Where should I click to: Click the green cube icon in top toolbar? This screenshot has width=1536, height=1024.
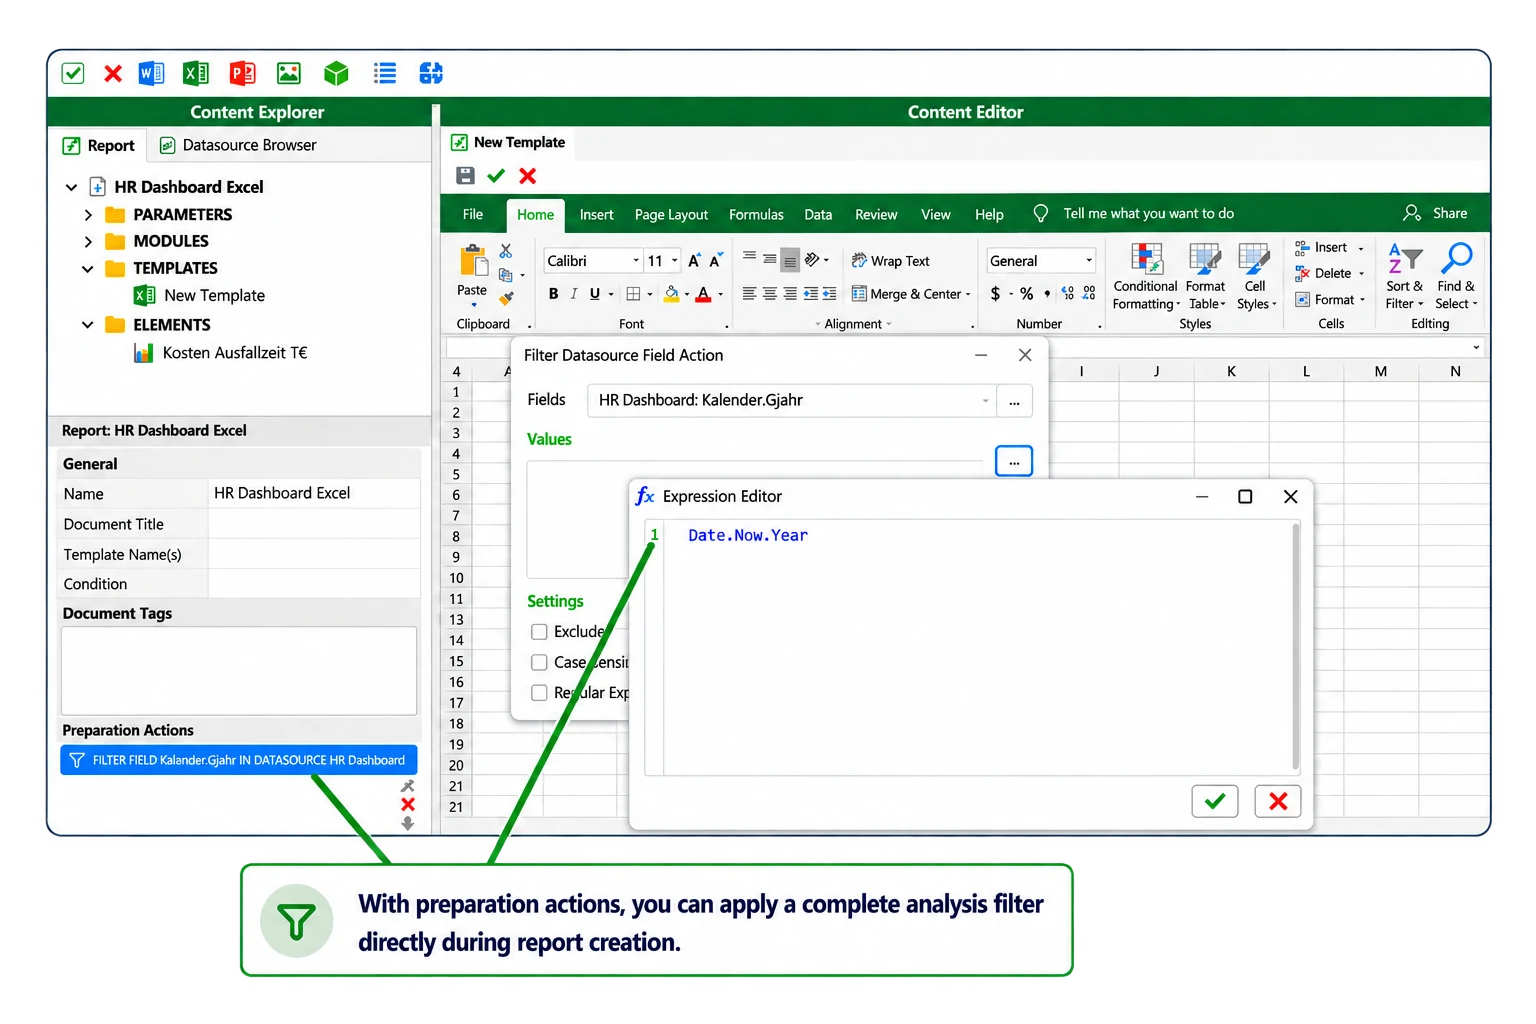[336, 73]
